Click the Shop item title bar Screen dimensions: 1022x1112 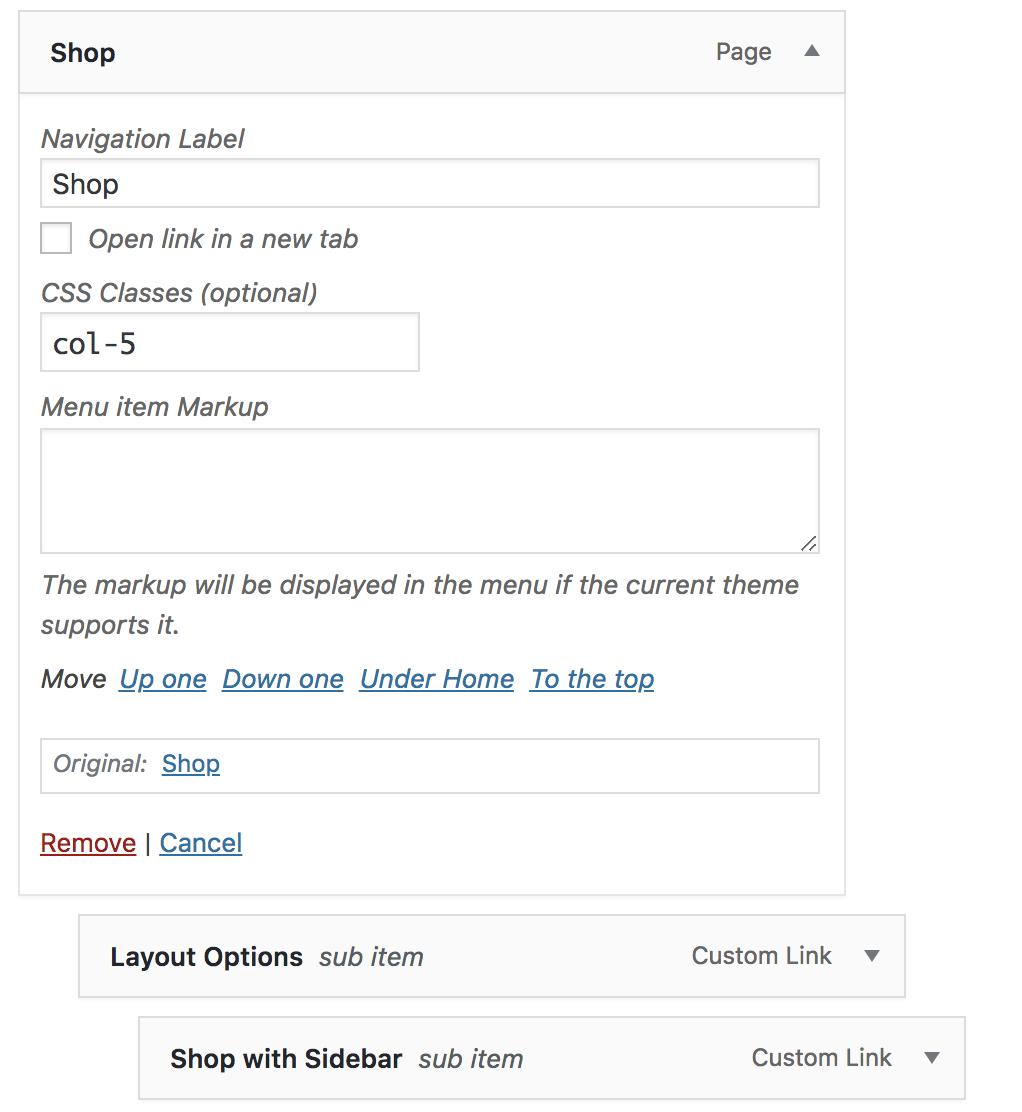click(x=432, y=52)
